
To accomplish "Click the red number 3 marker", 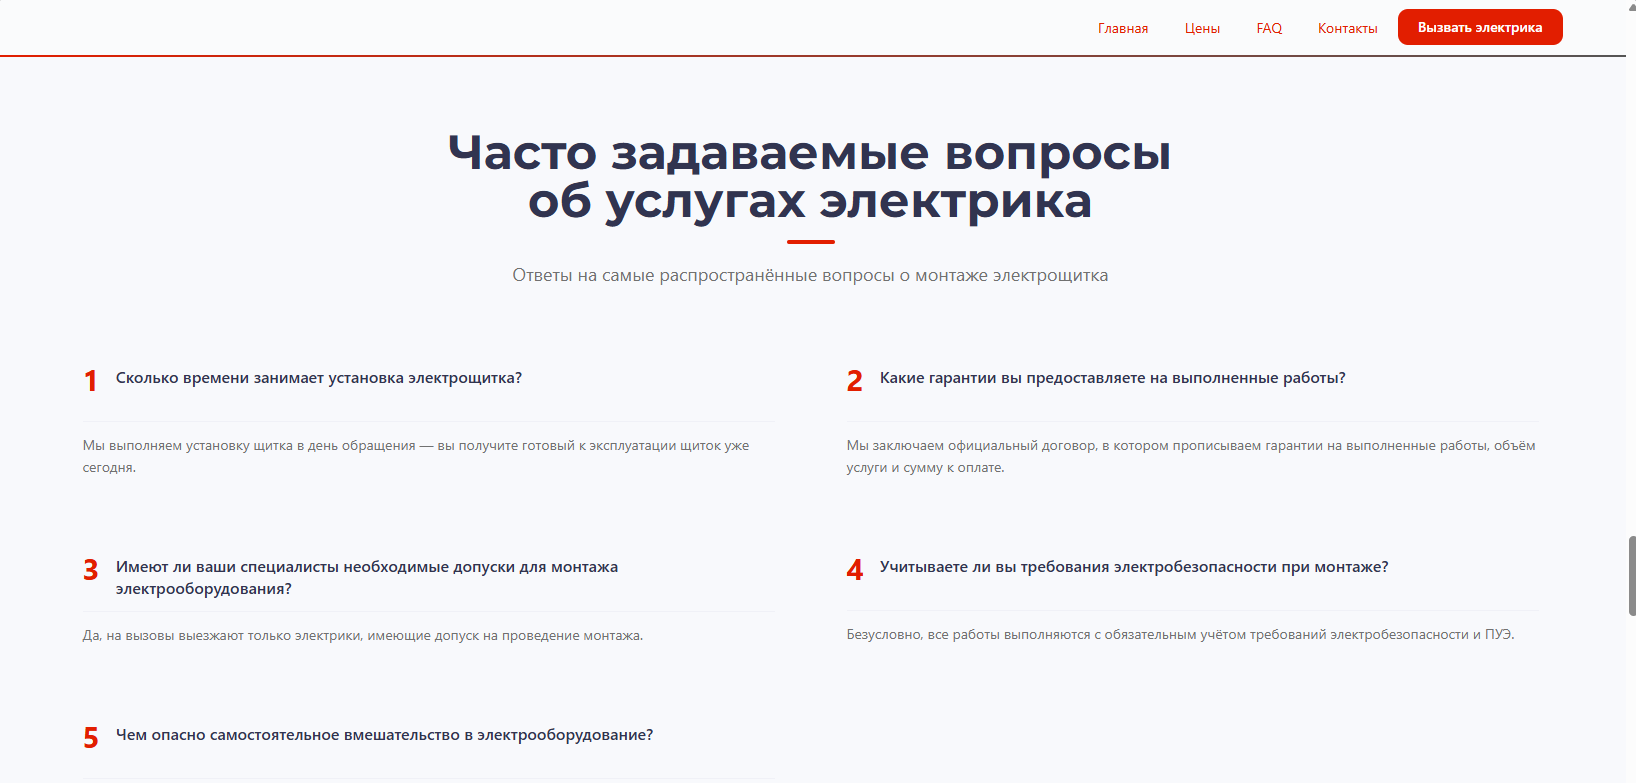I will pos(91,570).
